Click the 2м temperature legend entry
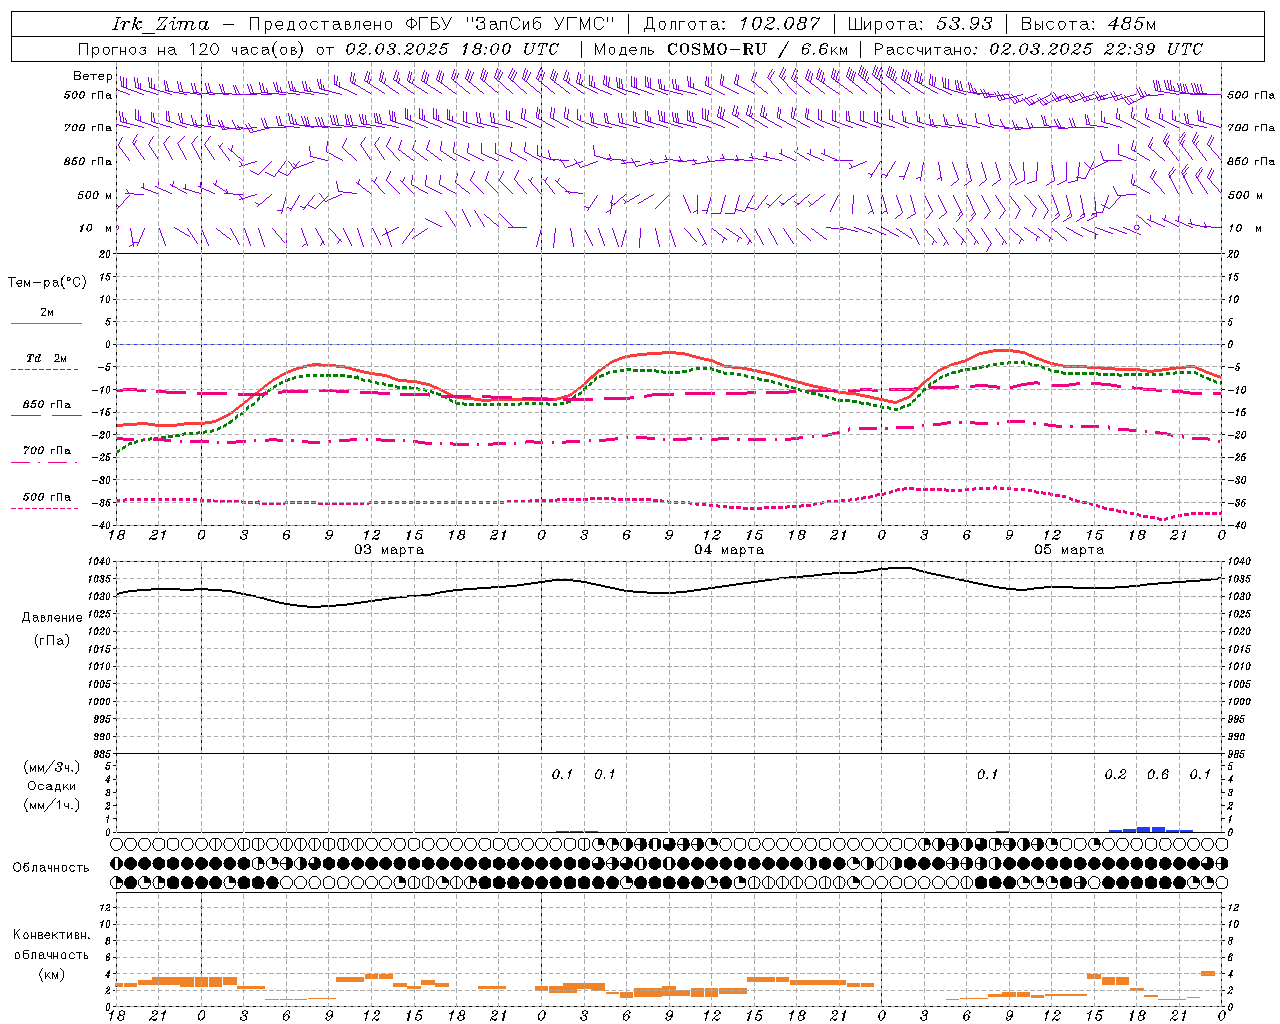Image resolution: width=1280 pixels, height=1024 pixels. pyautogui.click(x=47, y=313)
